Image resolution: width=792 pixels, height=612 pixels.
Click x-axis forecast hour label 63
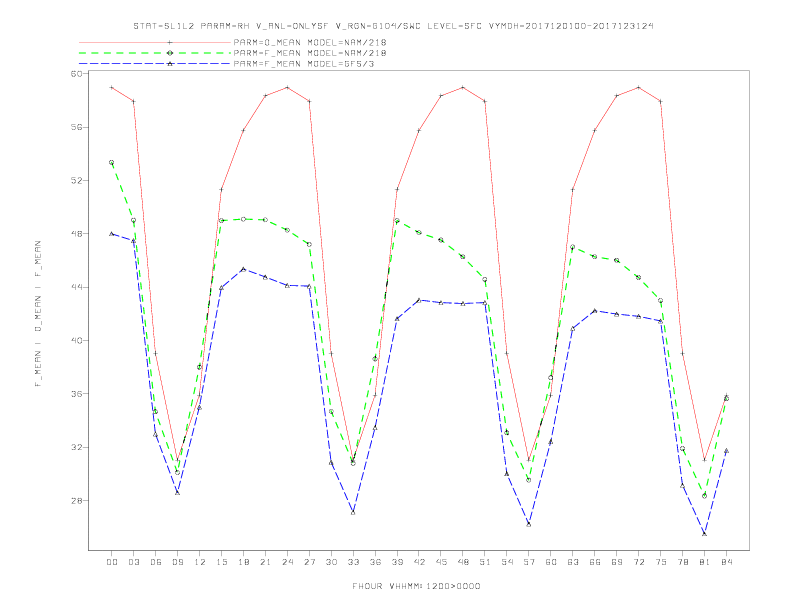coord(573,562)
